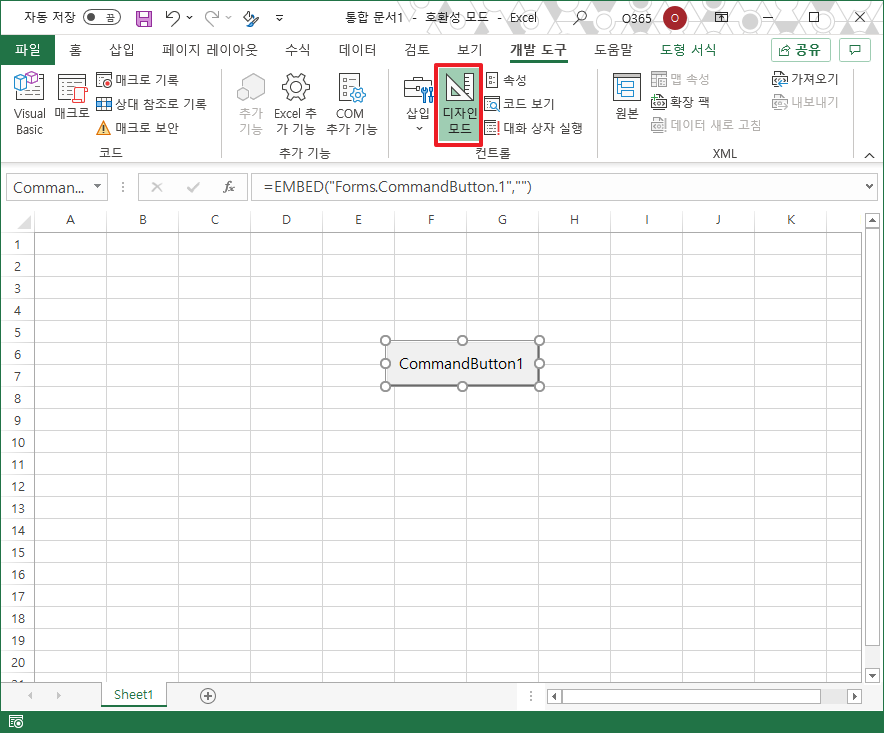Click 확장 팩 (Expansion Packs)
This screenshot has width=884, height=733.
pyautogui.click(x=680, y=102)
